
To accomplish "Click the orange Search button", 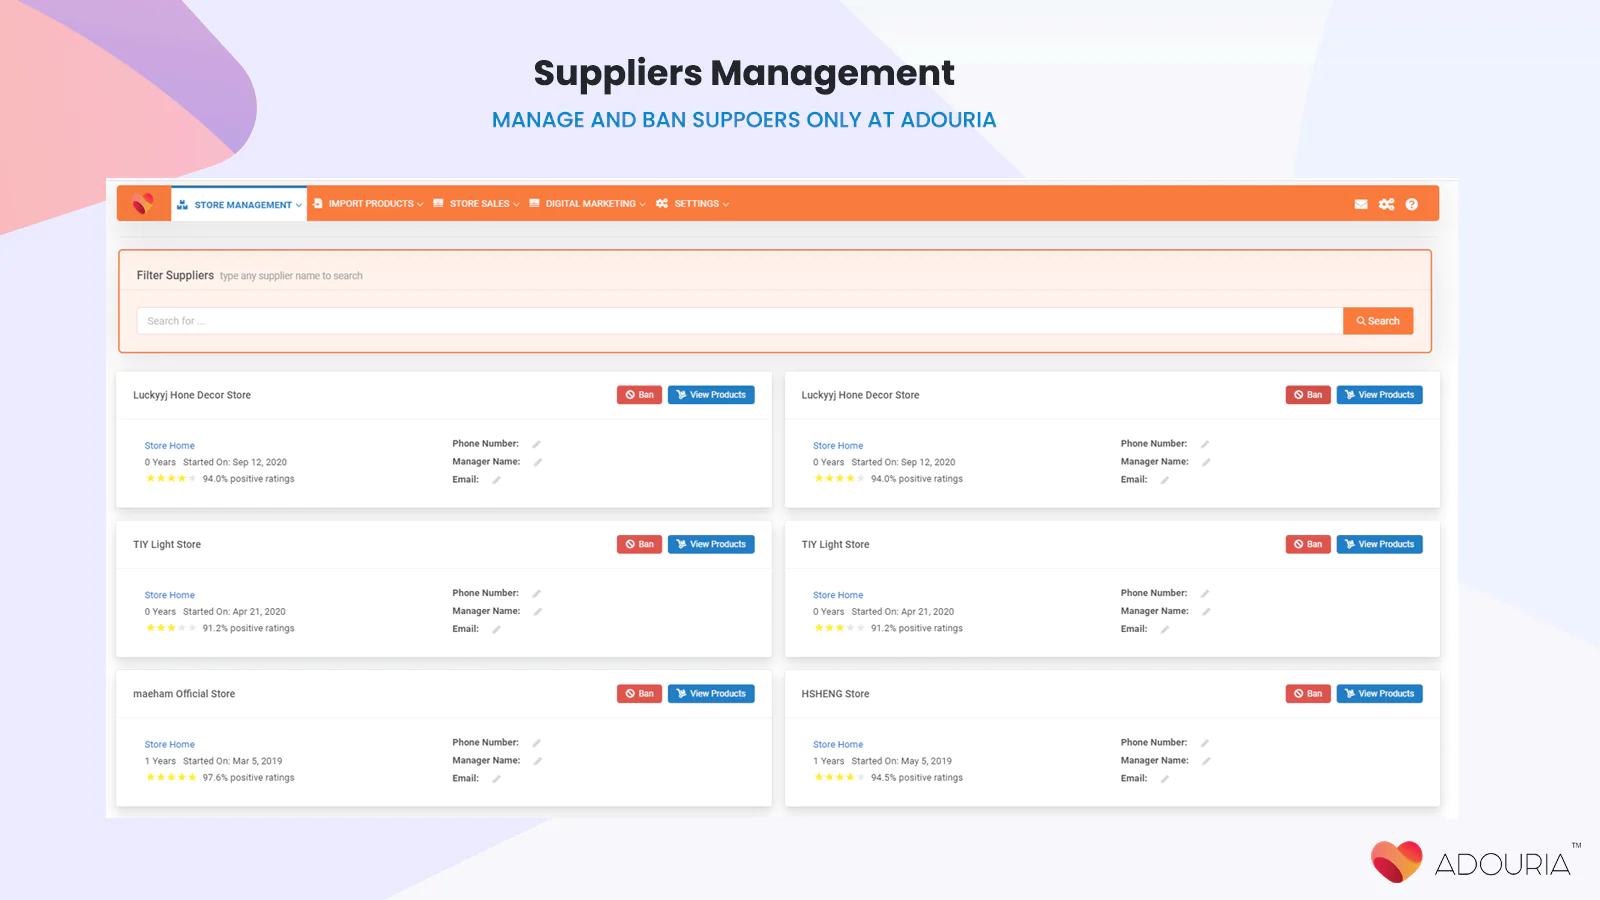I will (x=1378, y=321).
